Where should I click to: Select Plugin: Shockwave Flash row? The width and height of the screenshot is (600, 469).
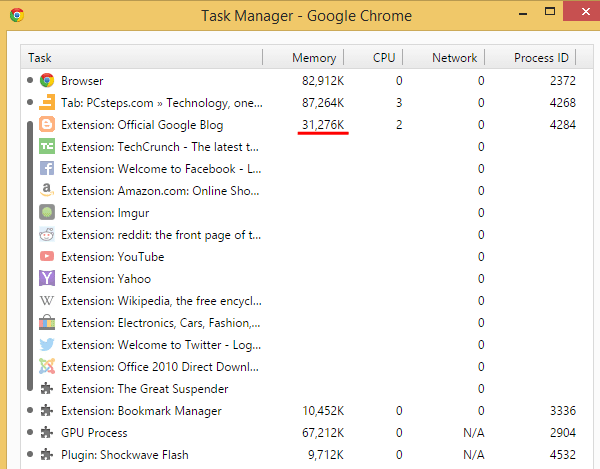coord(306,454)
